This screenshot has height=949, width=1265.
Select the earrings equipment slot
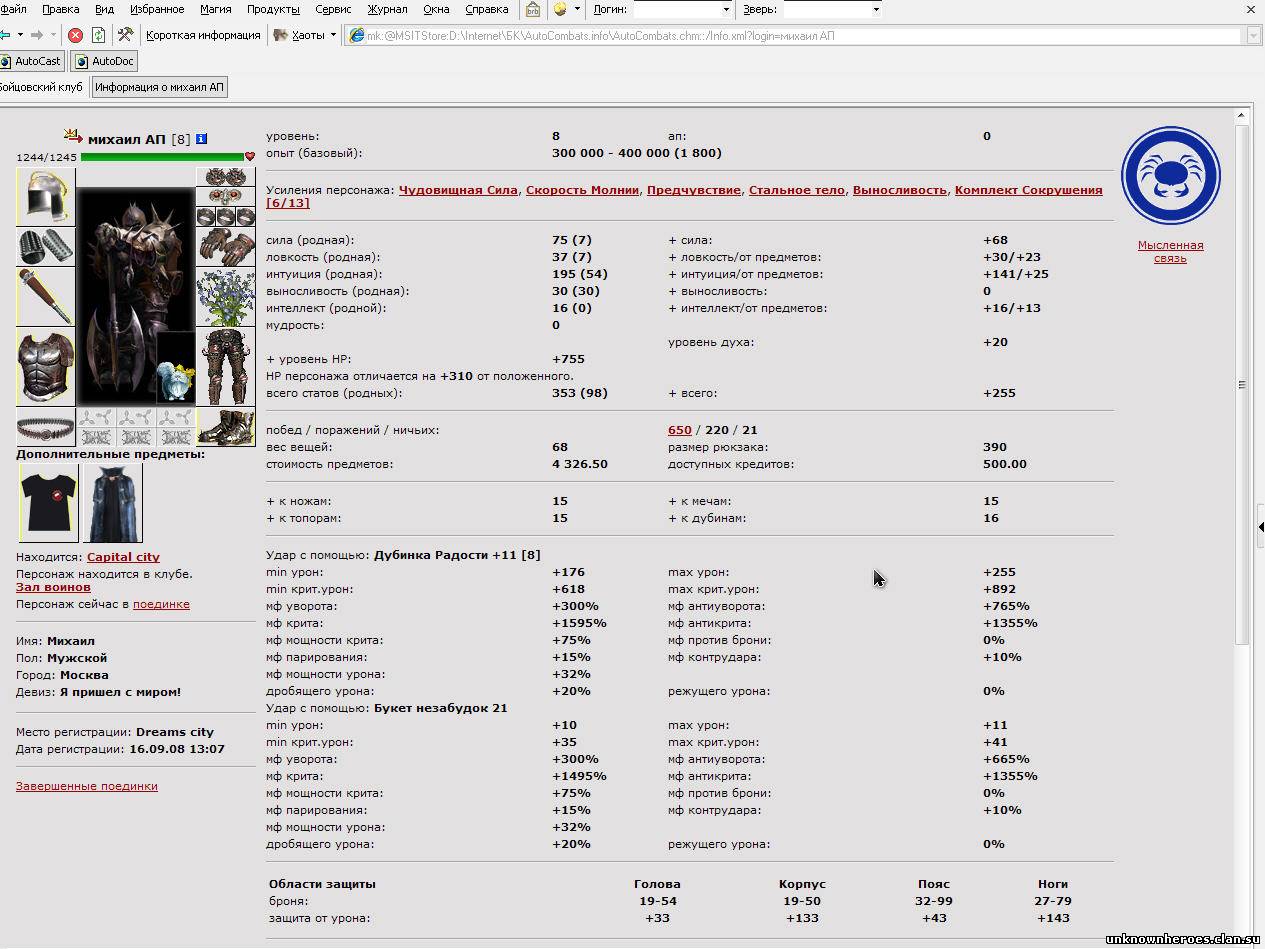pyautogui.click(x=226, y=177)
